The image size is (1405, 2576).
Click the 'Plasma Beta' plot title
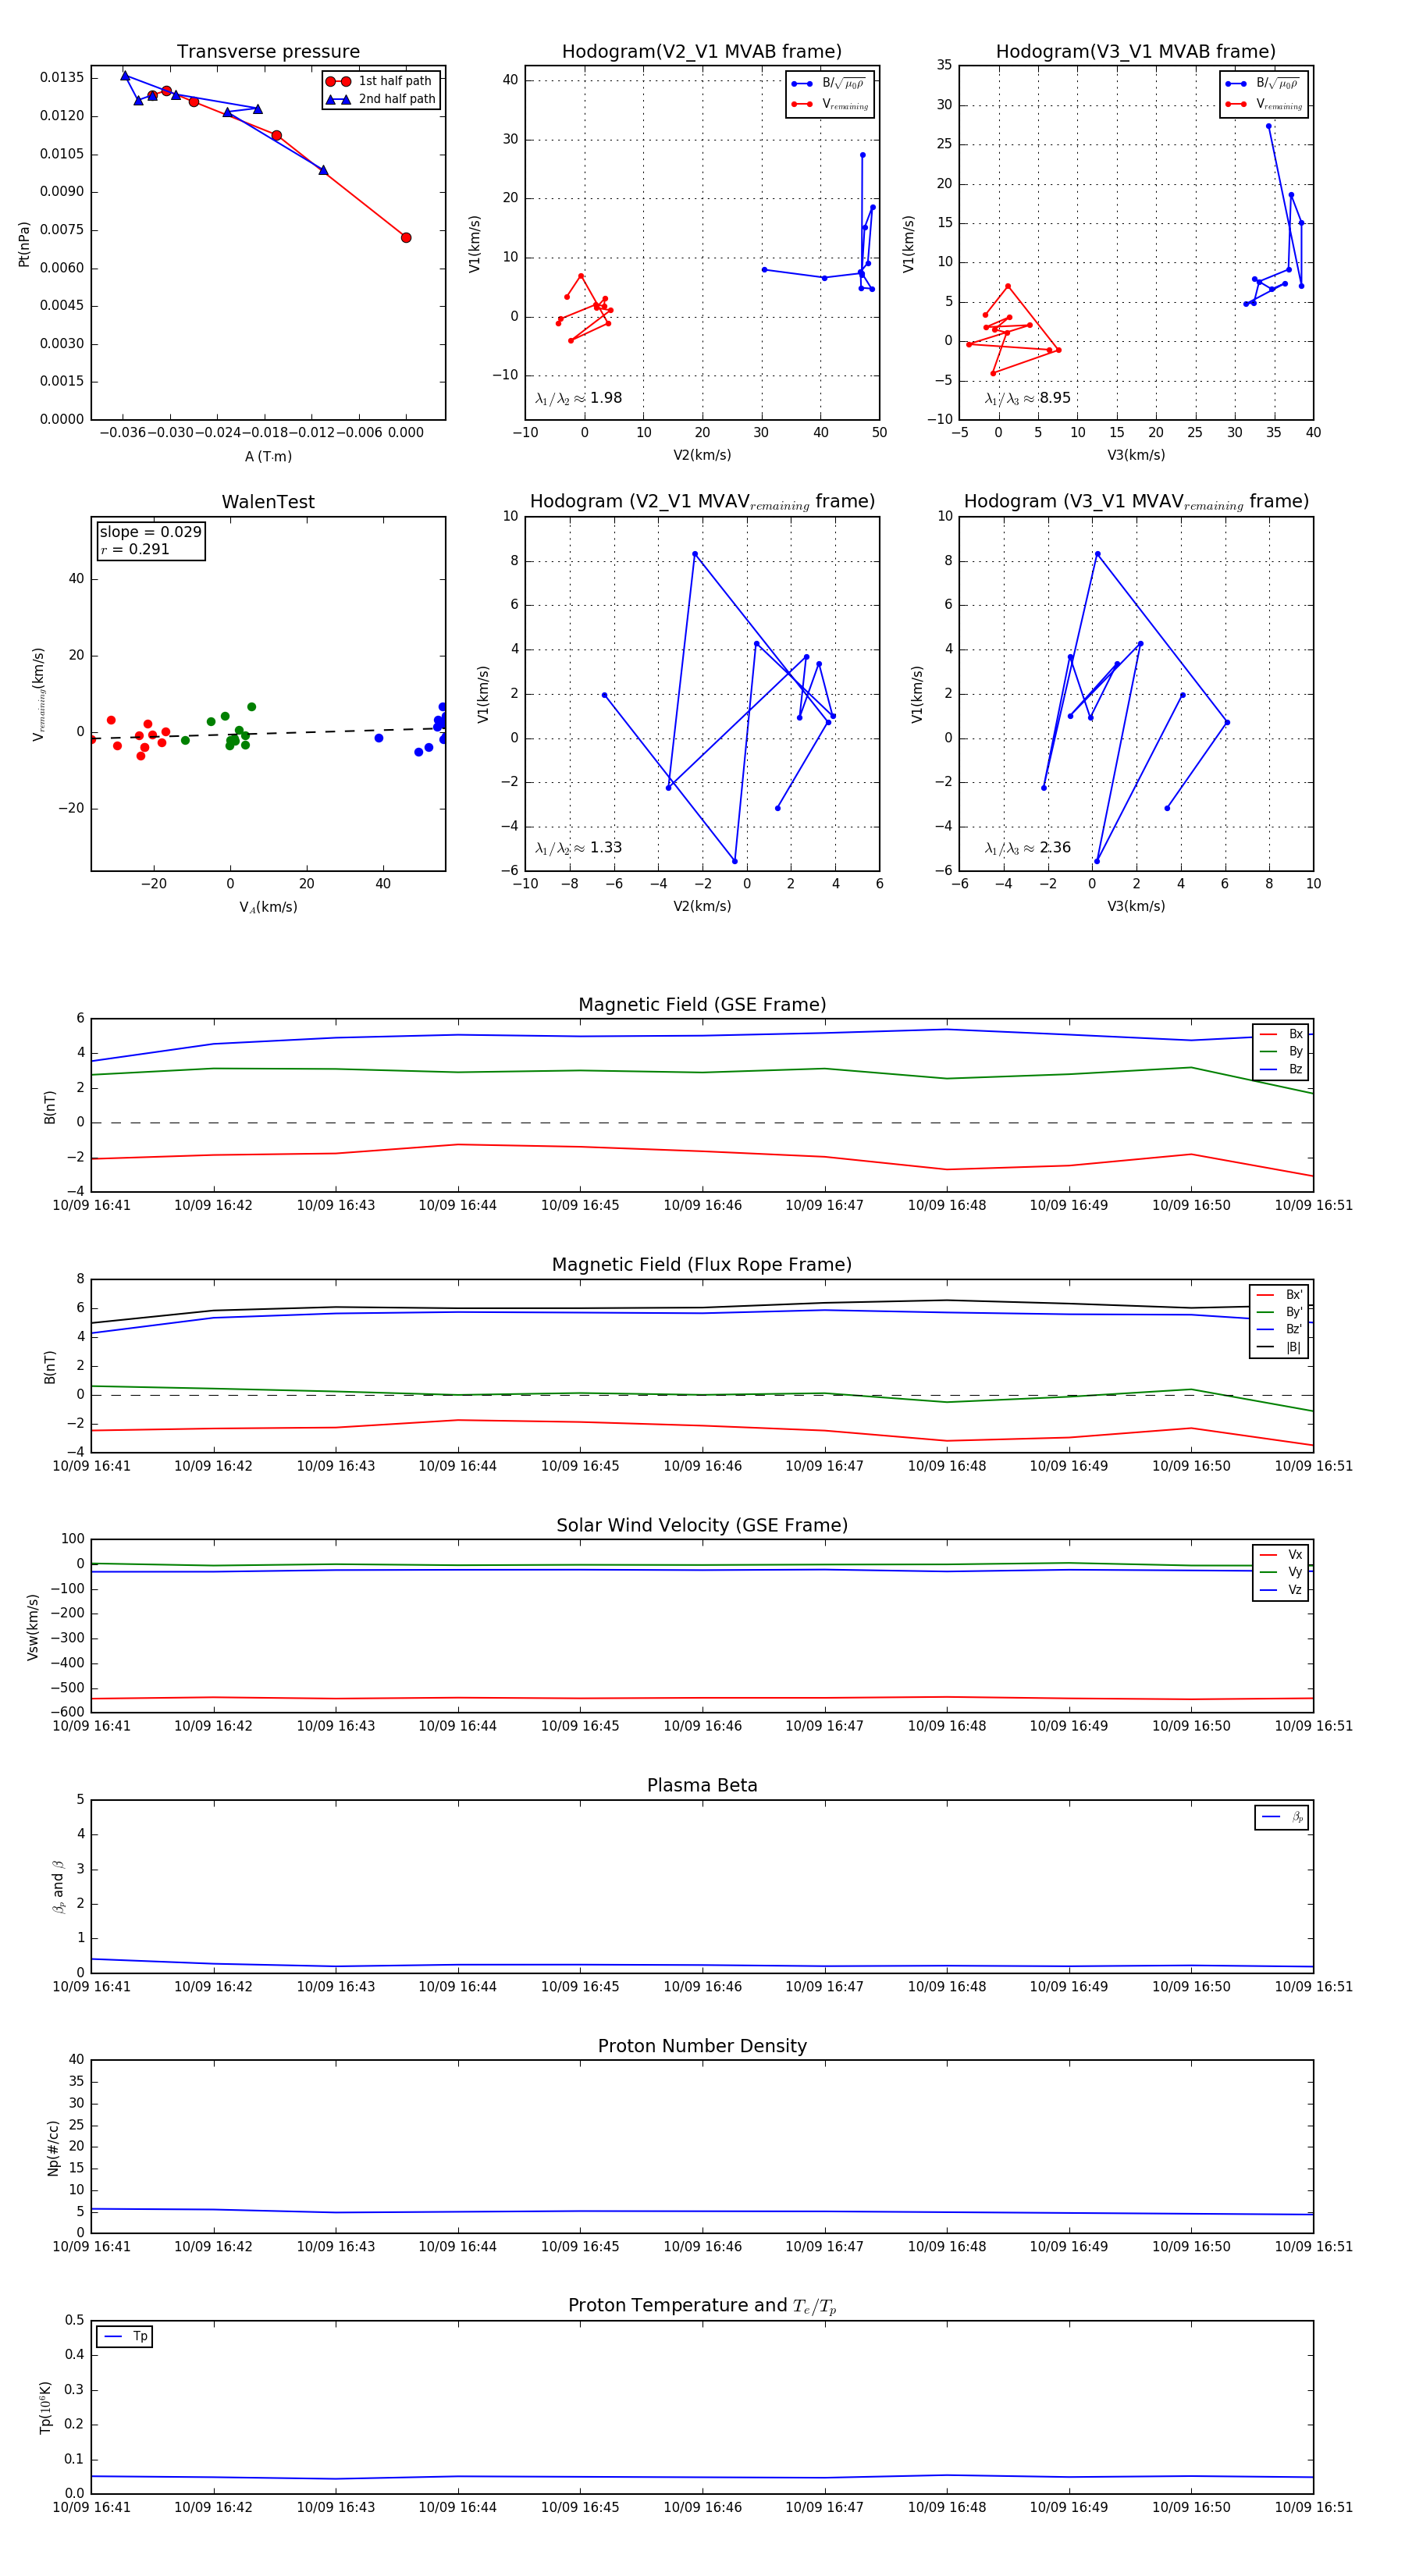click(x=702, y=1785)
